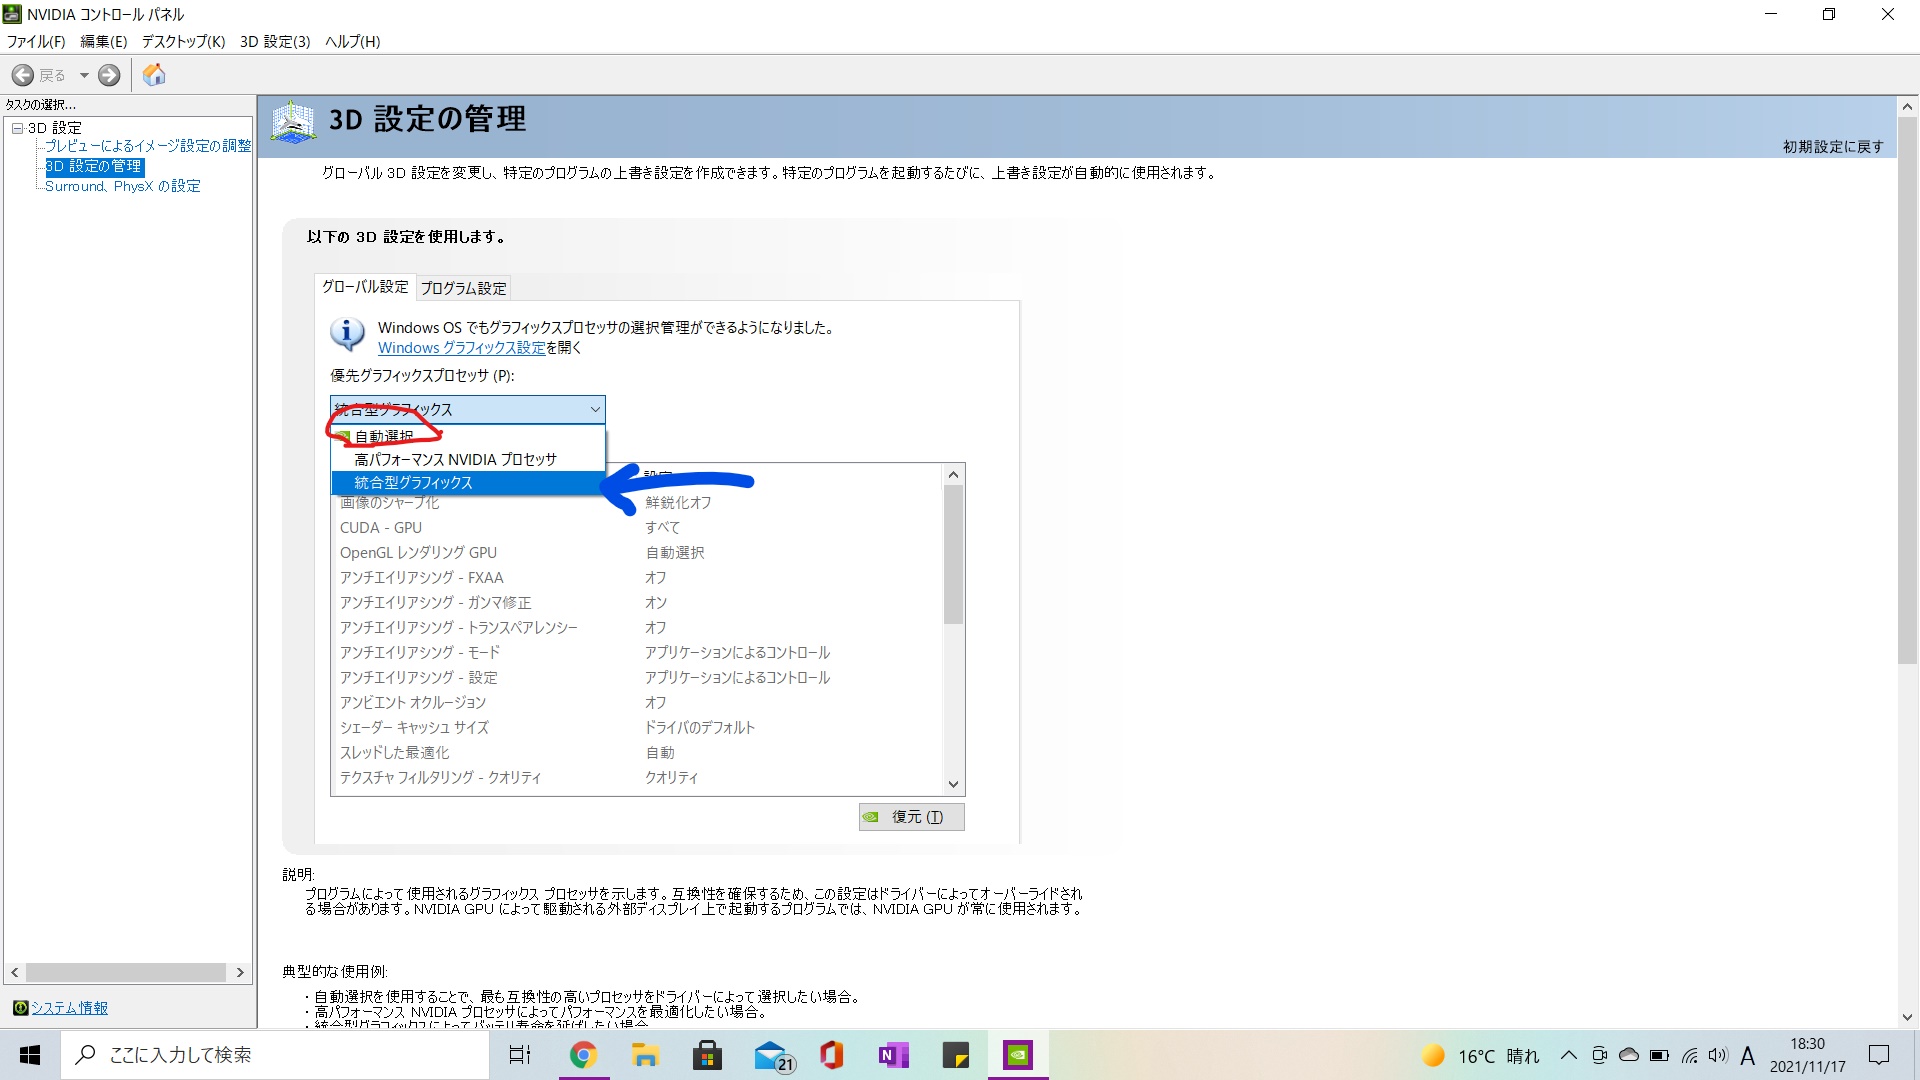1920x1080 pixels.
Task: Select the シェーダー キャッシュ サイズ row
Action: tap(636, 728)
